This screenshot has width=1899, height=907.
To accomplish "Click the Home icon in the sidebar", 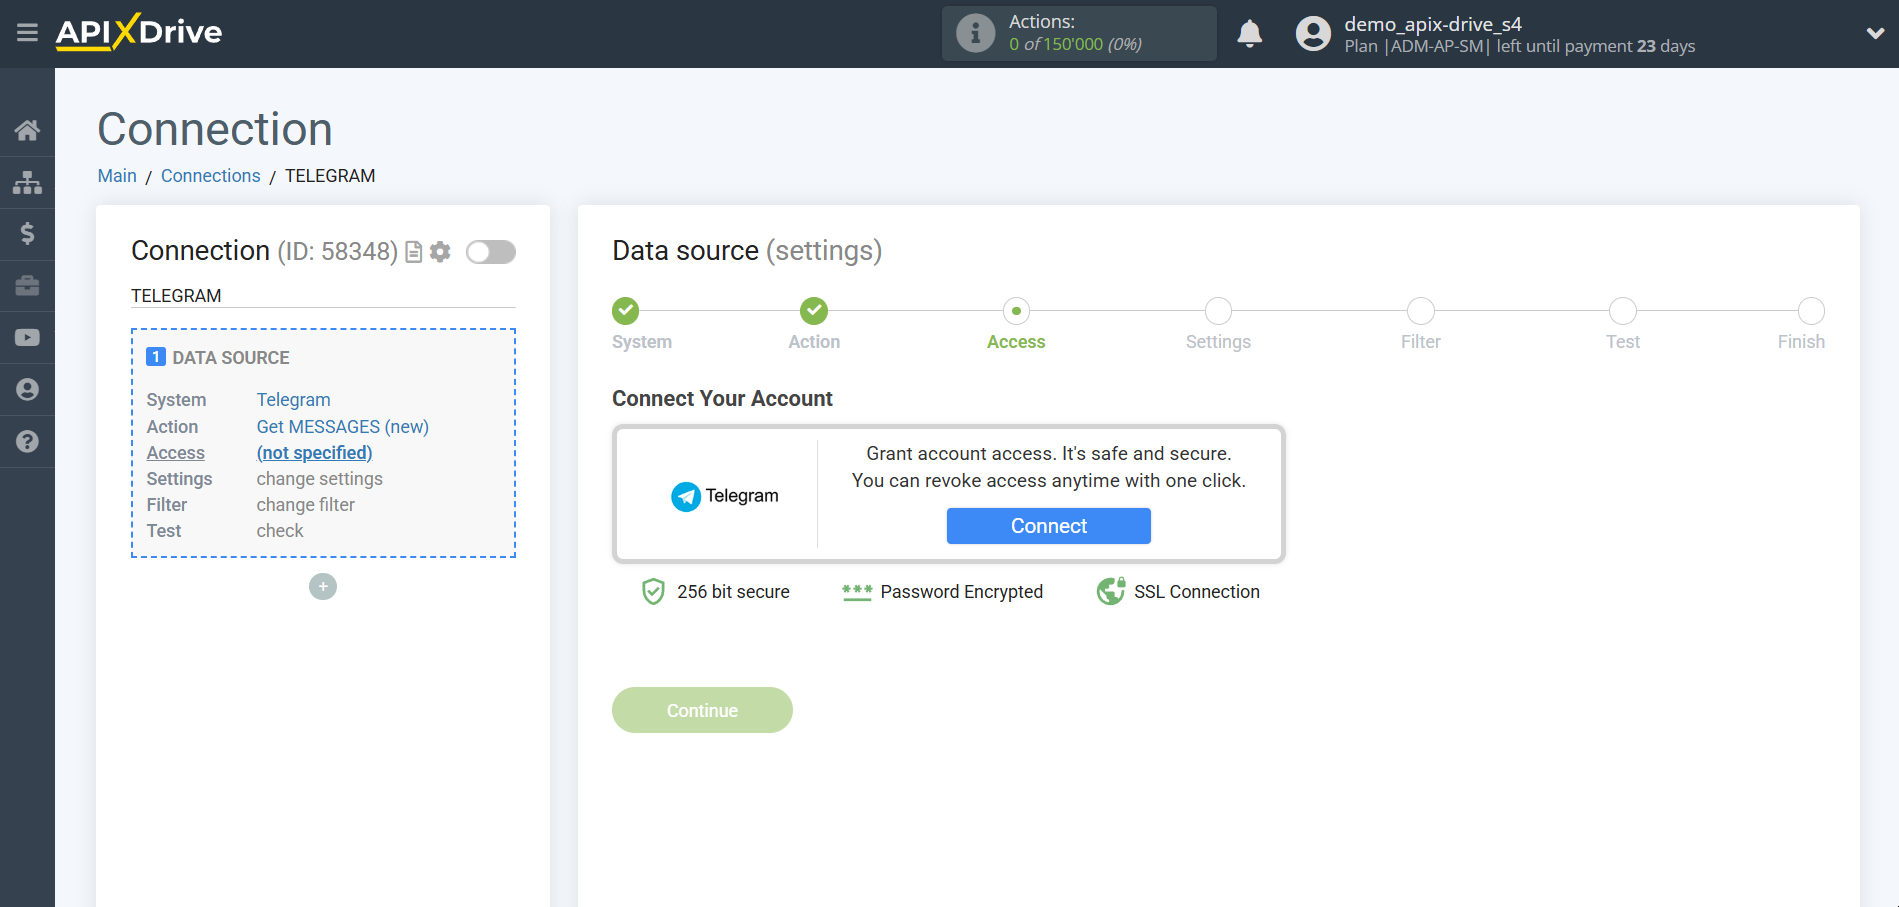I will click(27, 129).
